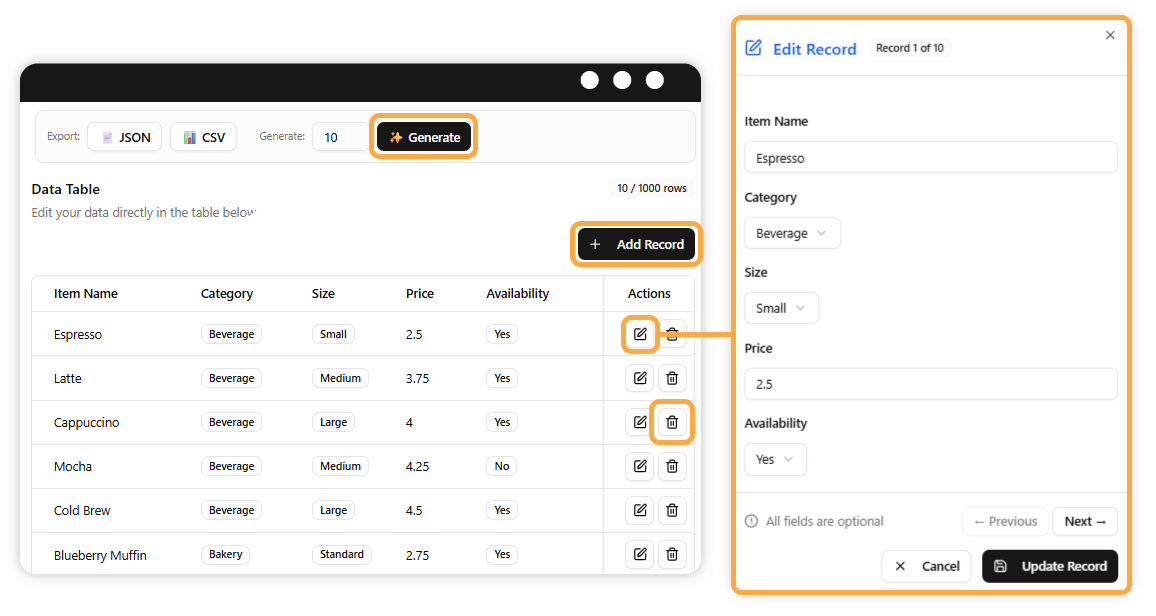Click Update Record to save changes
The height and width of the screenshot is (616, 1156).
point(1049,566)
